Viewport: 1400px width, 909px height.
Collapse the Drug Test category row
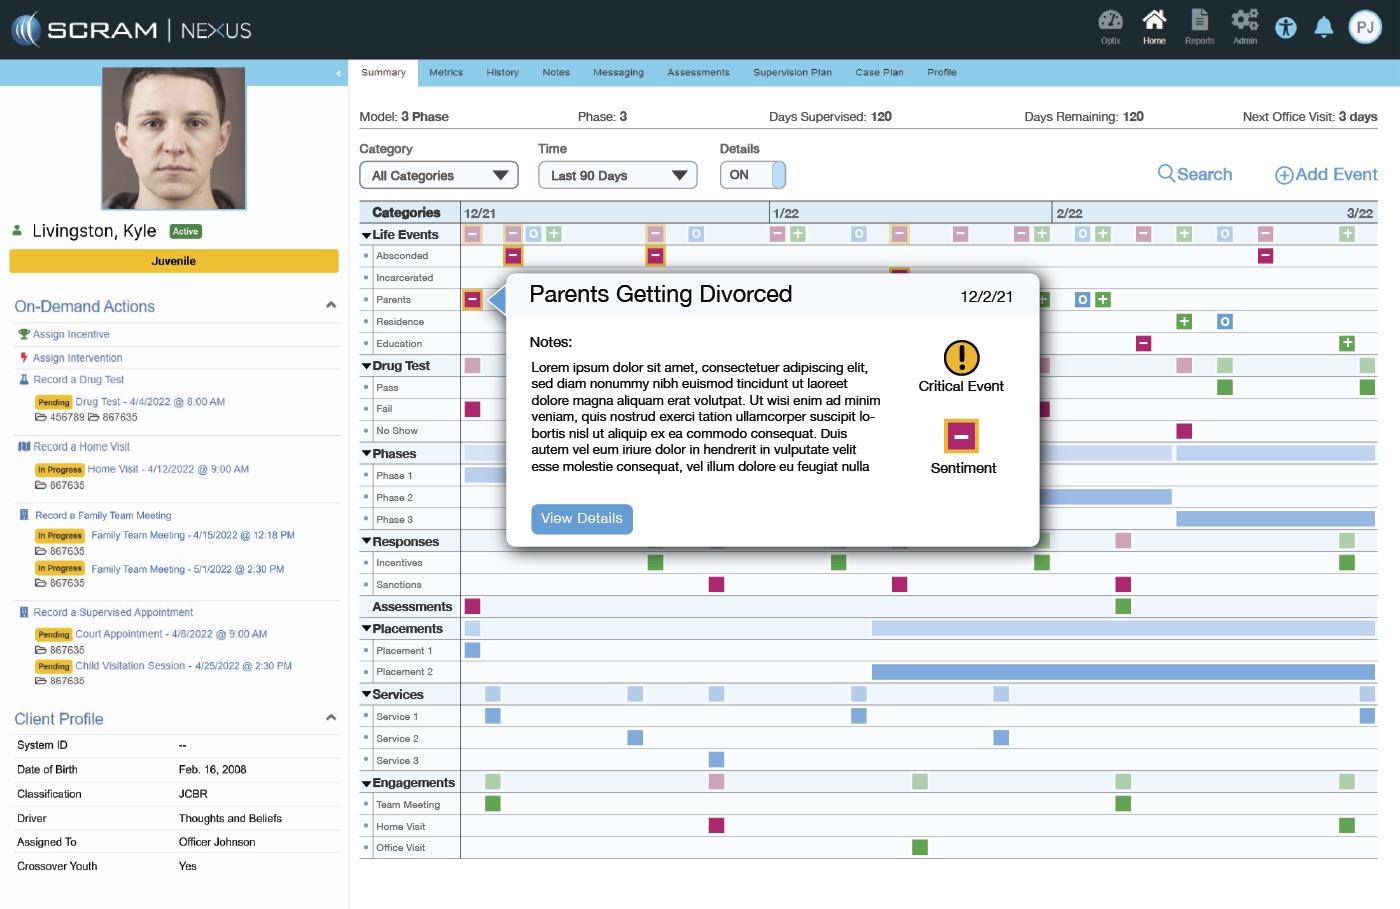[367, 366]
